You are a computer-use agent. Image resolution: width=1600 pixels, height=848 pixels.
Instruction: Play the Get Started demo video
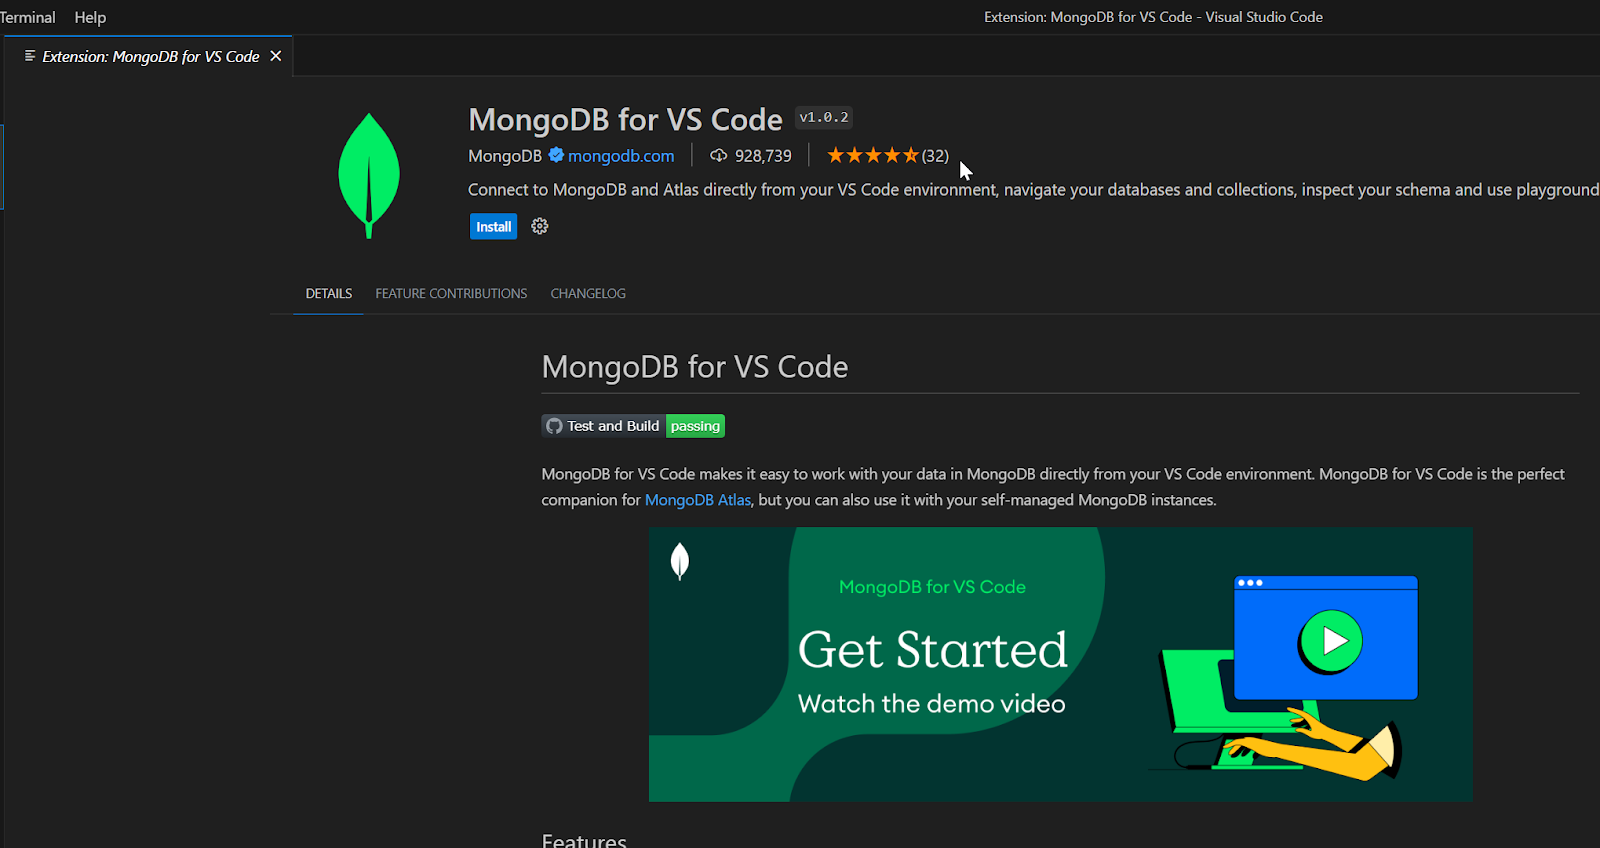pos(1331,641)
